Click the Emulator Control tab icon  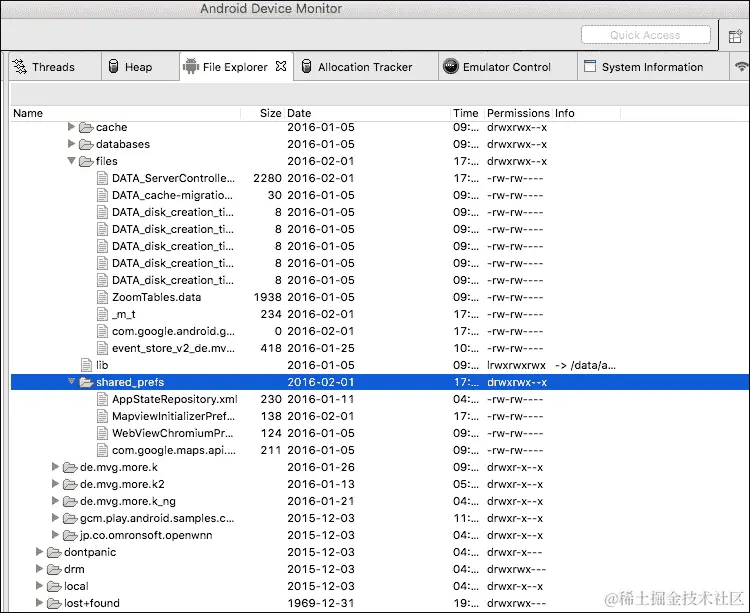(451, 66)
